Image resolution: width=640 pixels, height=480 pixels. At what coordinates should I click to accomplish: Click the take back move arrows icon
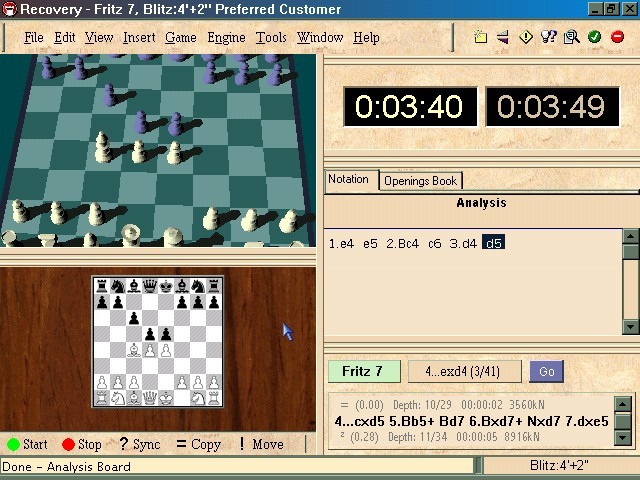tap(503, 37)
